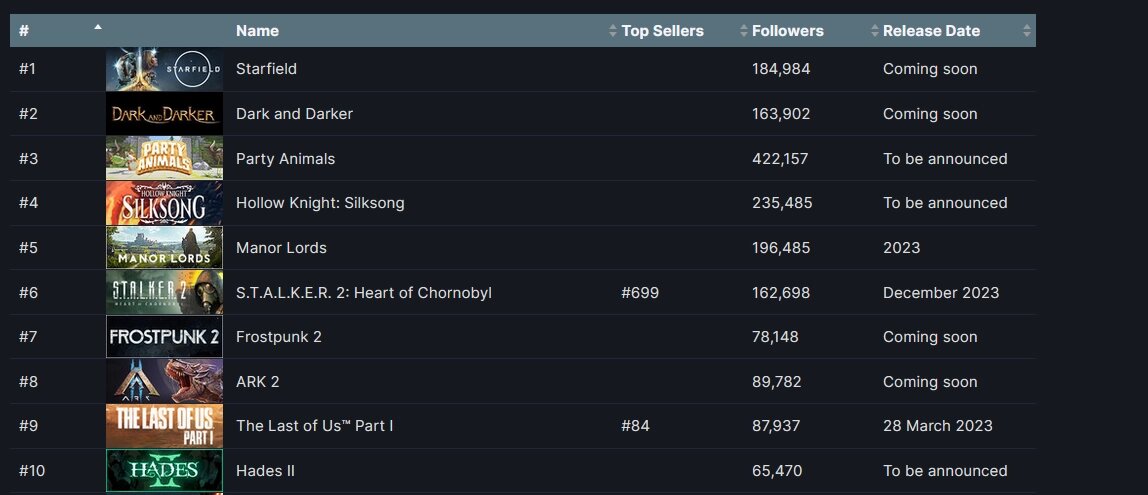Open the Starfield game thumbnail
This screenshot has height=495, width=1148.
pos(164,70)
